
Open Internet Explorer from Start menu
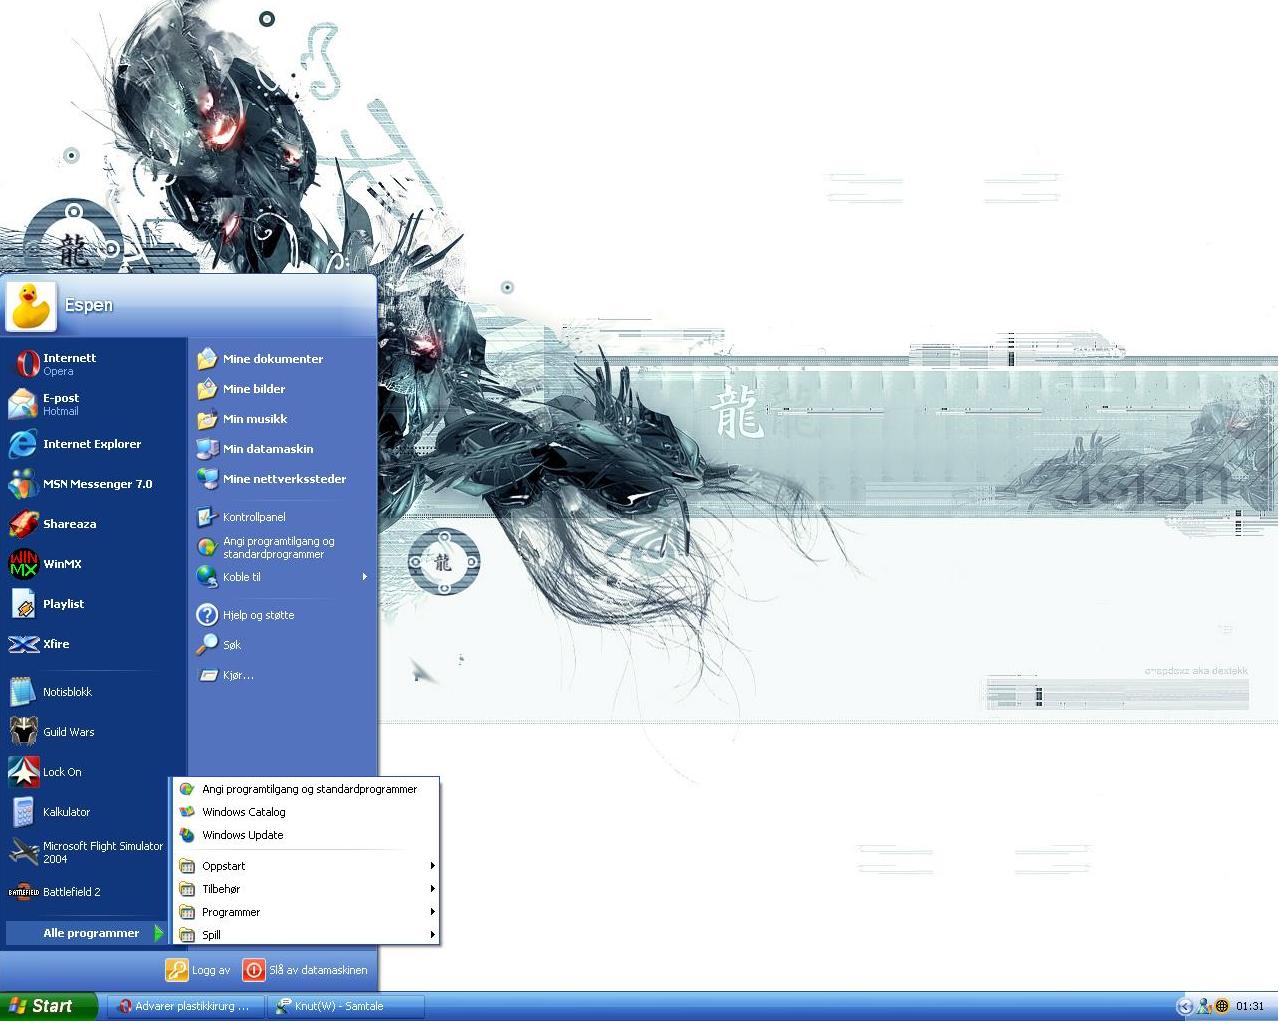point(94,444)
